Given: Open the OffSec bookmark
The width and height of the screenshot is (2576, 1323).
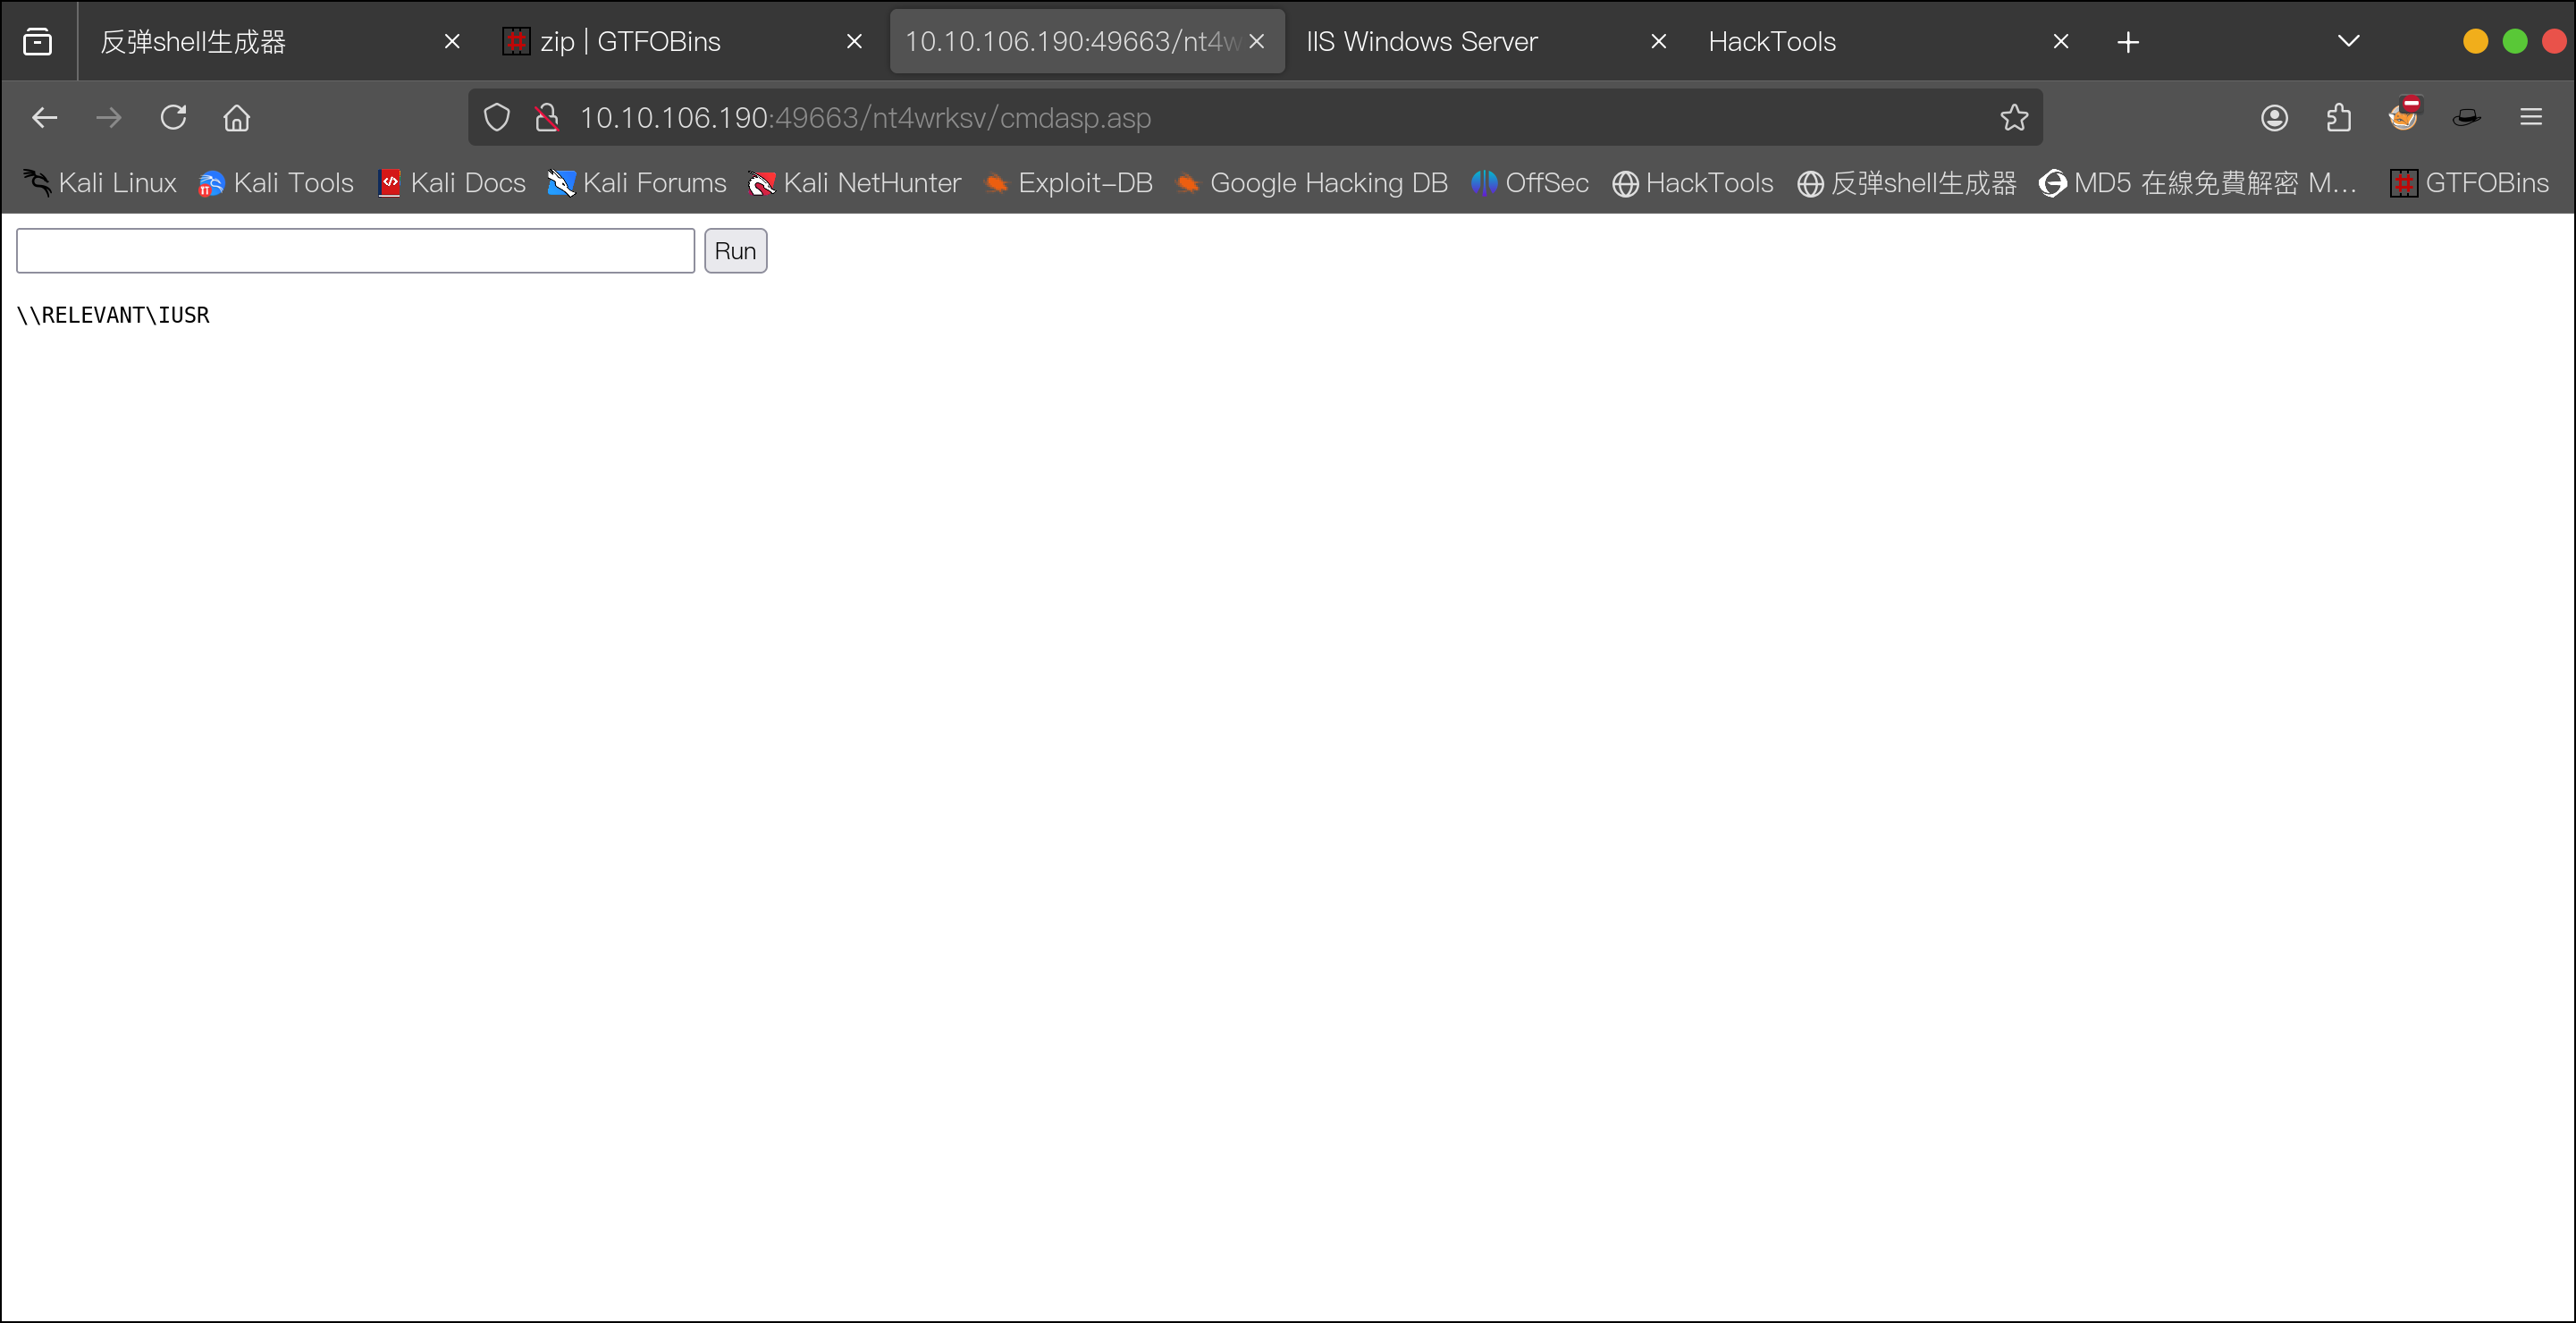Looking at the screenshot, I should (x=1530, y=183).
